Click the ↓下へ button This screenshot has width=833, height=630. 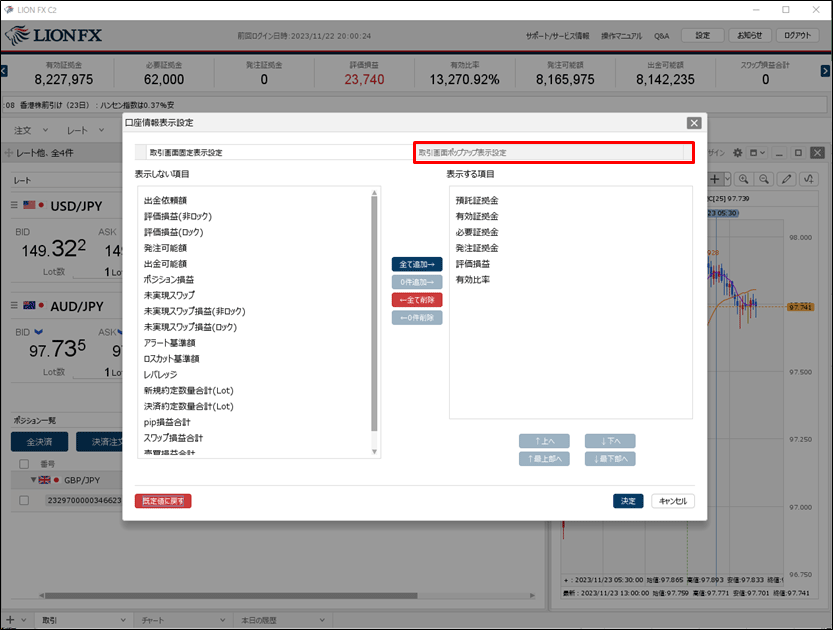click(610, 441)
